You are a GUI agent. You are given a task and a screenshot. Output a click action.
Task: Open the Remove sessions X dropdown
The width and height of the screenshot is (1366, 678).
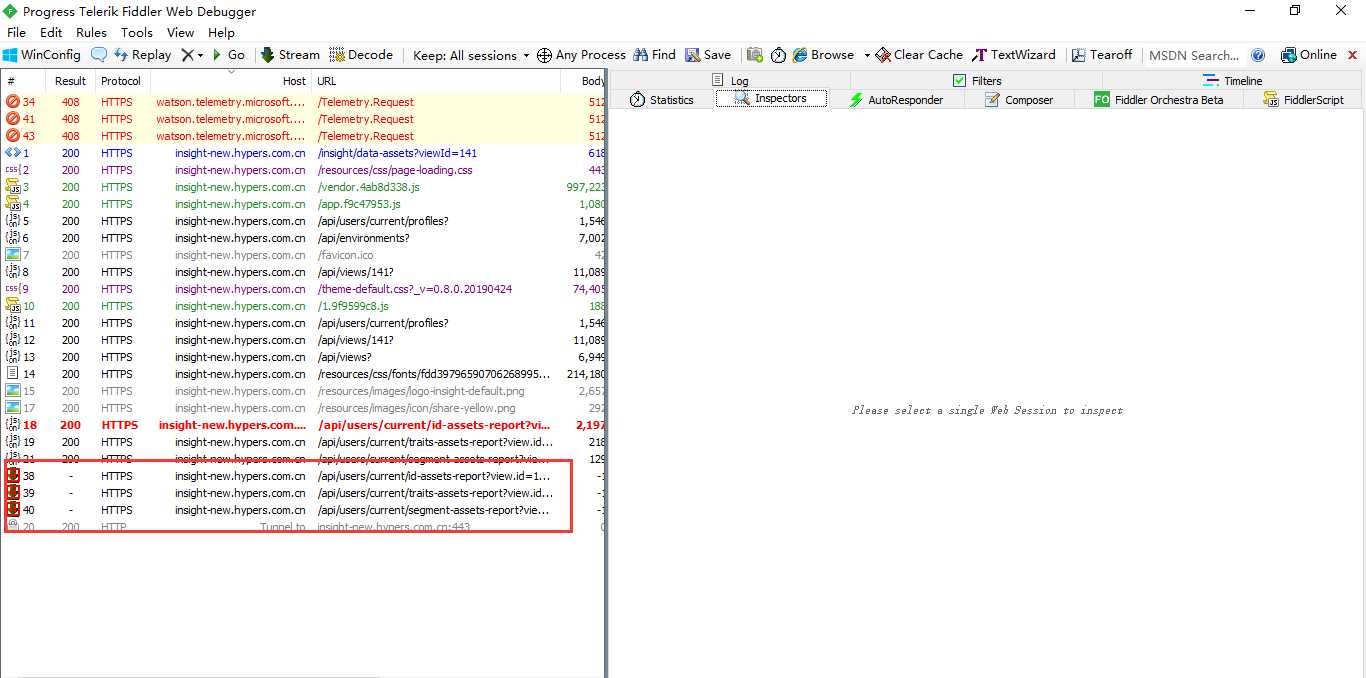(x=192, y=55)
